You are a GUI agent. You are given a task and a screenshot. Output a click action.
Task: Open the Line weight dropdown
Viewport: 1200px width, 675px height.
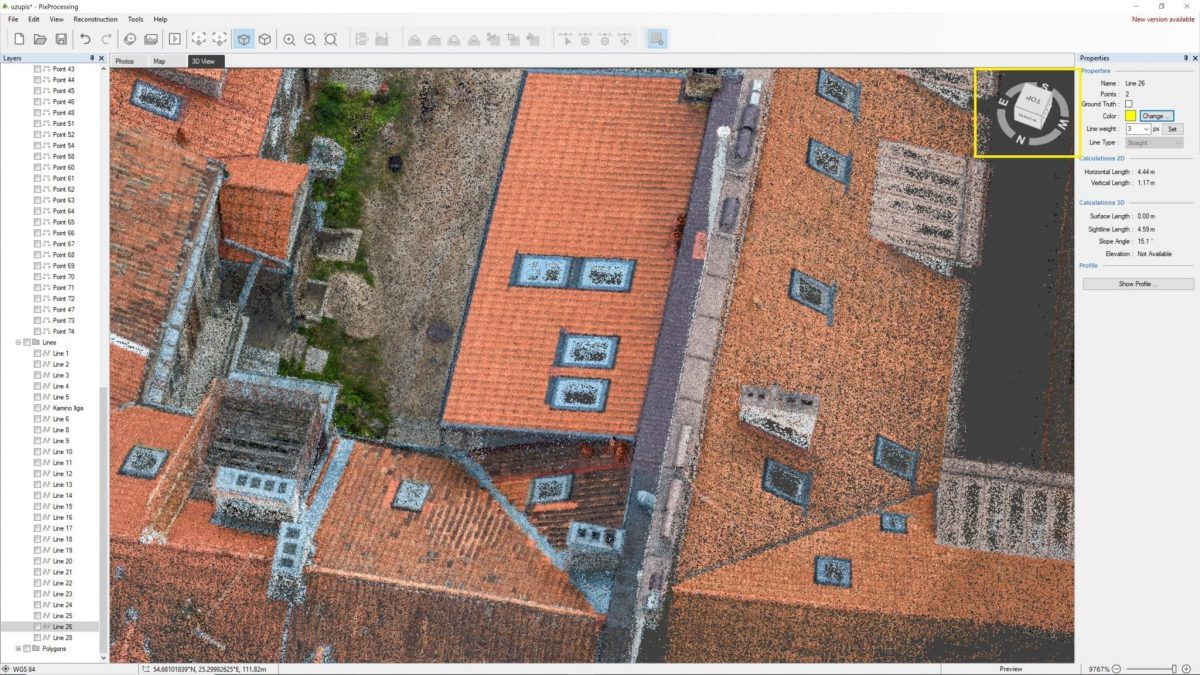tap(1146, 129)
